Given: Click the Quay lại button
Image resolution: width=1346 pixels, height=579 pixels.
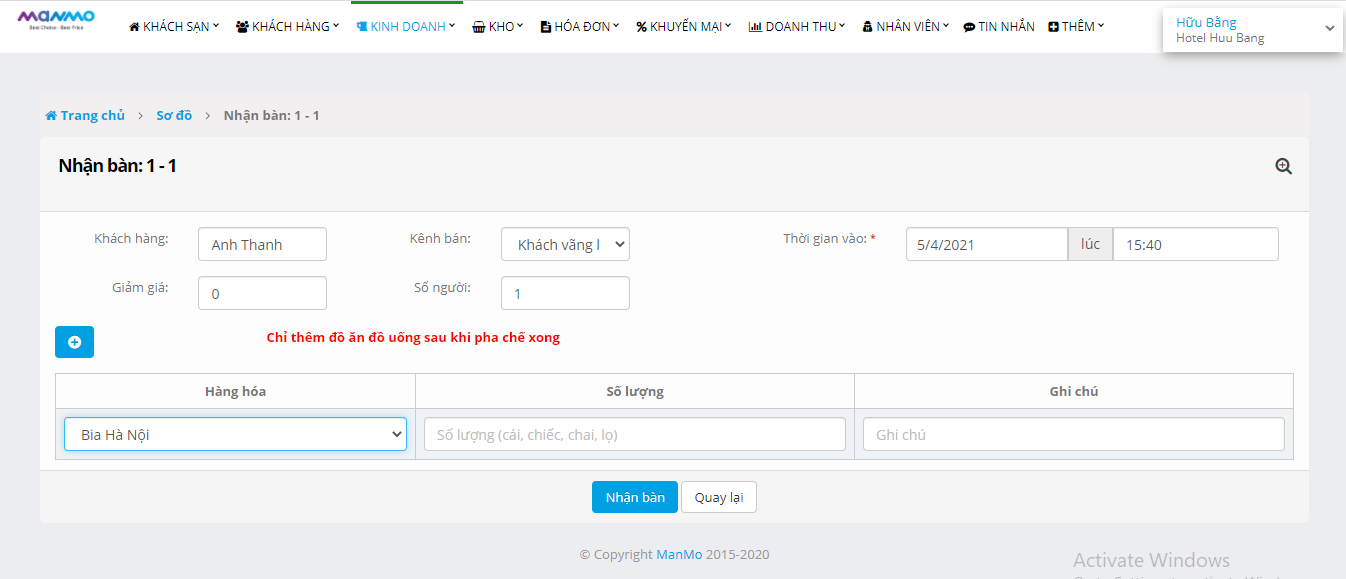Looking at the screenshot, I should point(718,497).
